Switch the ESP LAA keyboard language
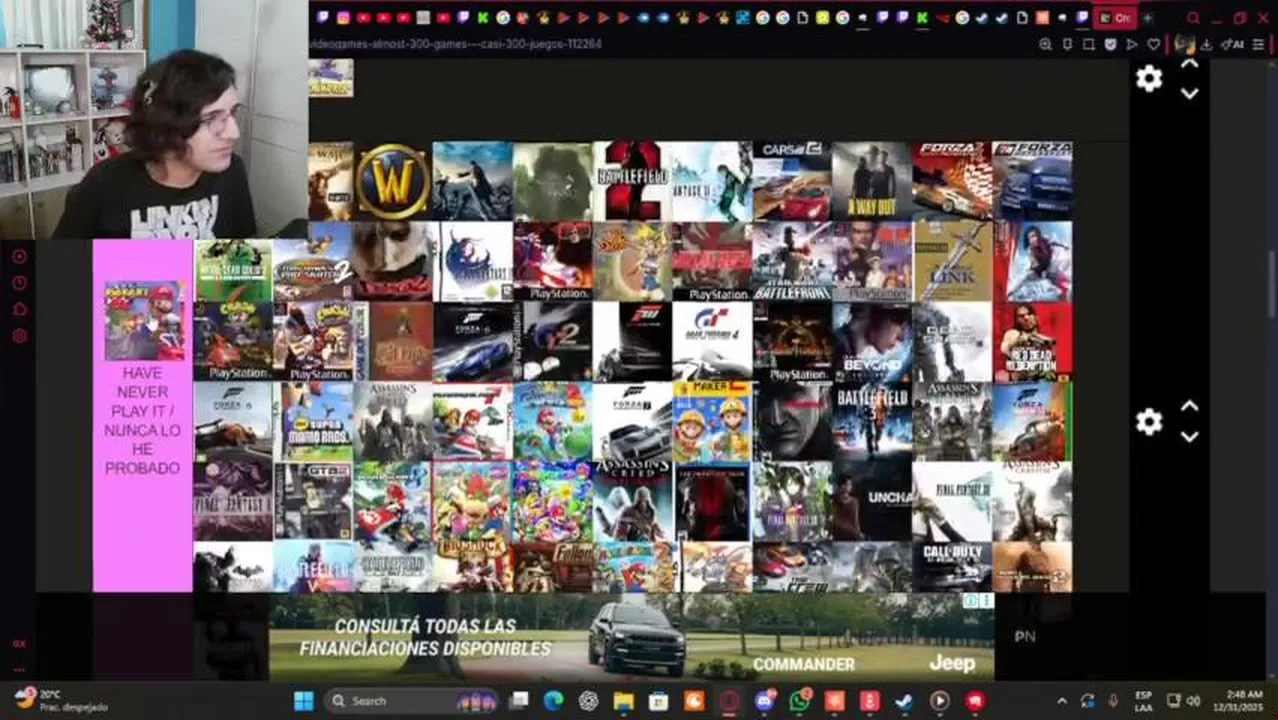This screenshot has width=1278, height=720. (1143, 701)
